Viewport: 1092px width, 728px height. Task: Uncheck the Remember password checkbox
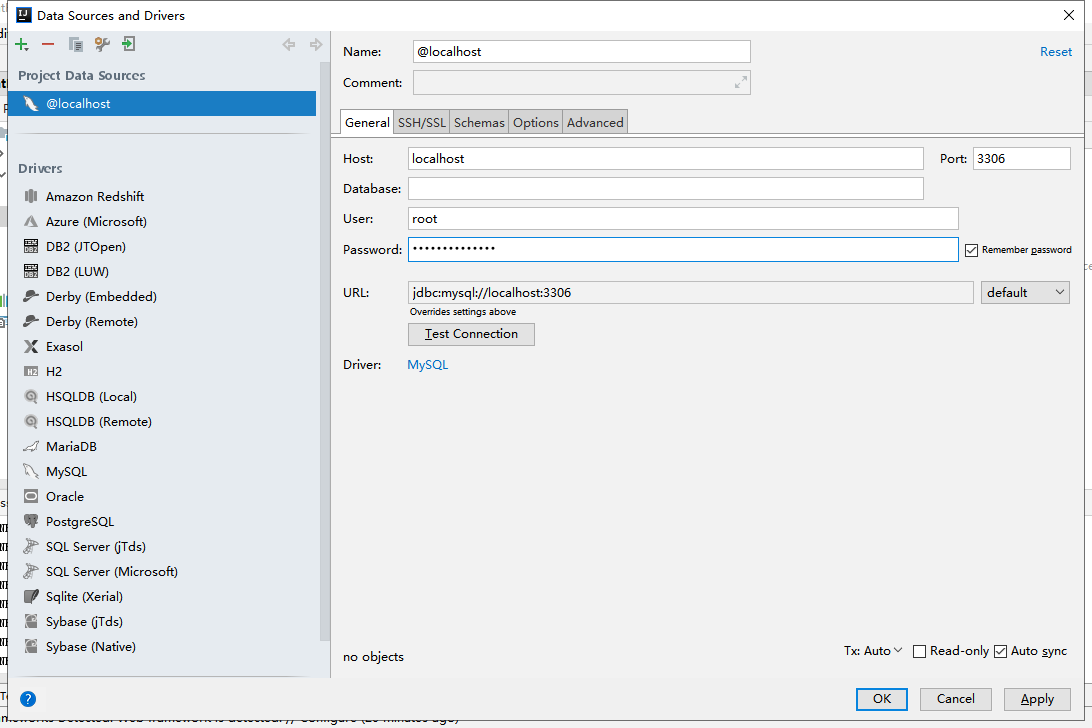(x=971, y=249)
